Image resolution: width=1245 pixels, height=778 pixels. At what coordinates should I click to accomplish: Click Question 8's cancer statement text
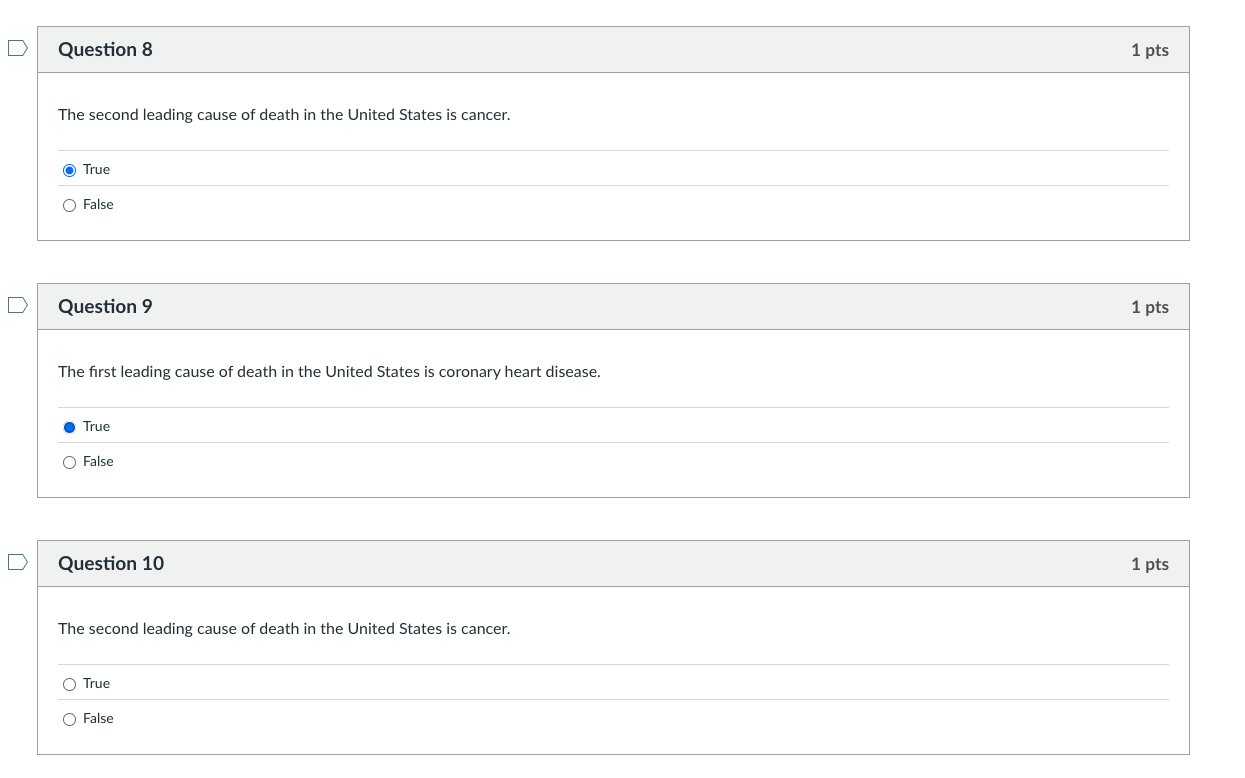pos(284,115)
